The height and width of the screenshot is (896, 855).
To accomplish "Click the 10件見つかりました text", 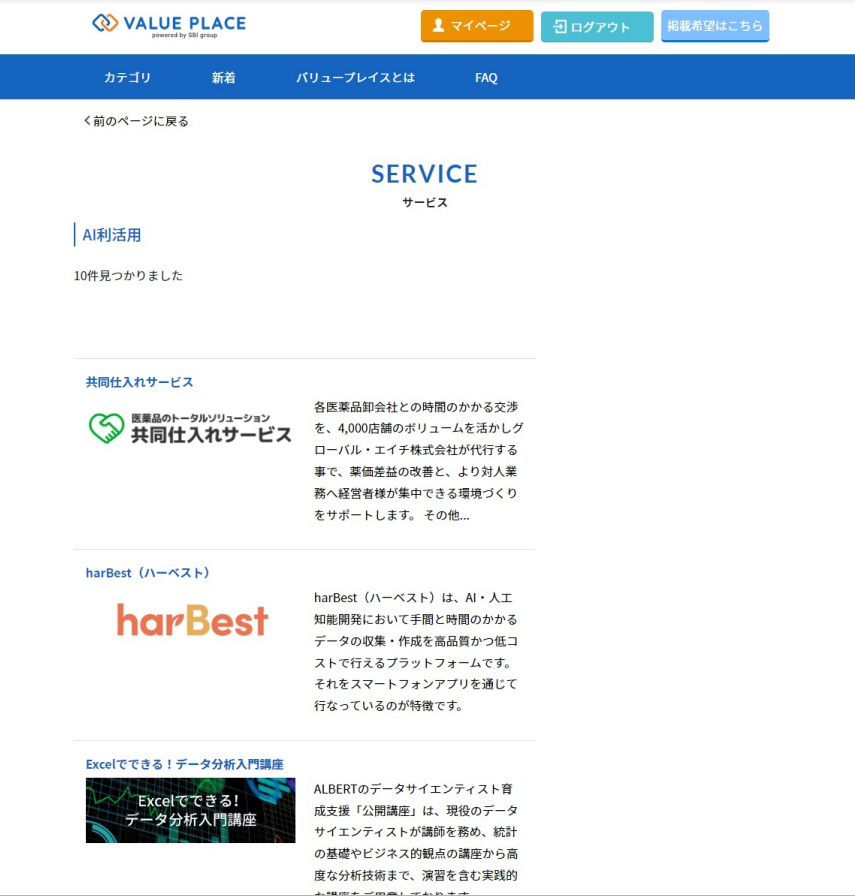I will [129, 275].
